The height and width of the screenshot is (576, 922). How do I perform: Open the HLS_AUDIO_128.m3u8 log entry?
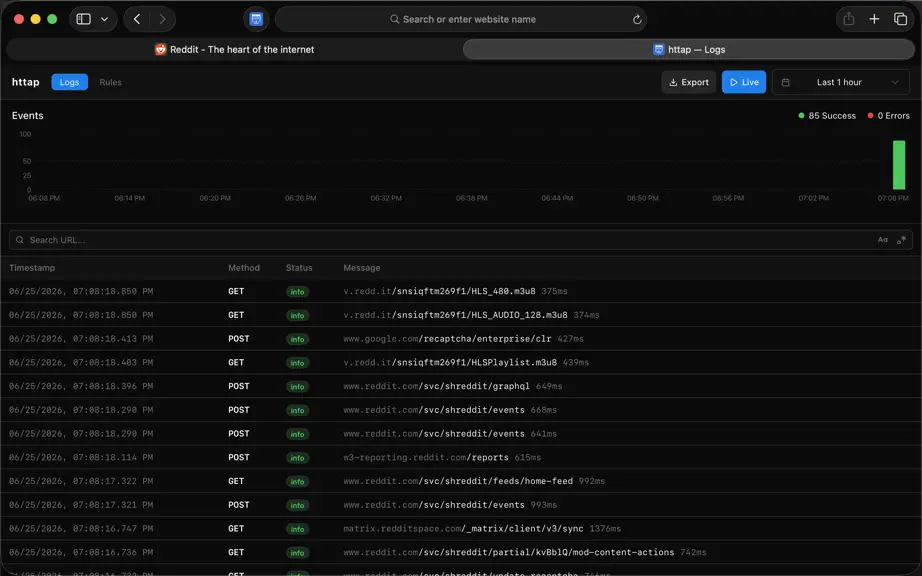[461, 315]
